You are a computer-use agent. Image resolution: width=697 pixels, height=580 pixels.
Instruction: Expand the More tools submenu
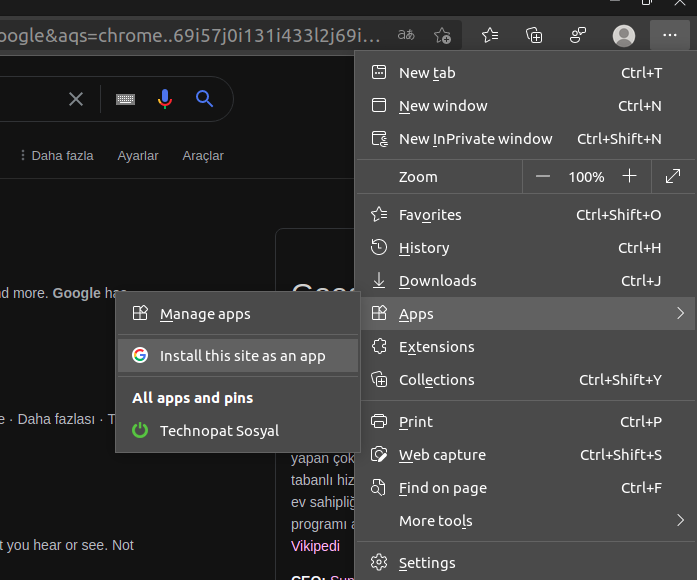point(526,520)
